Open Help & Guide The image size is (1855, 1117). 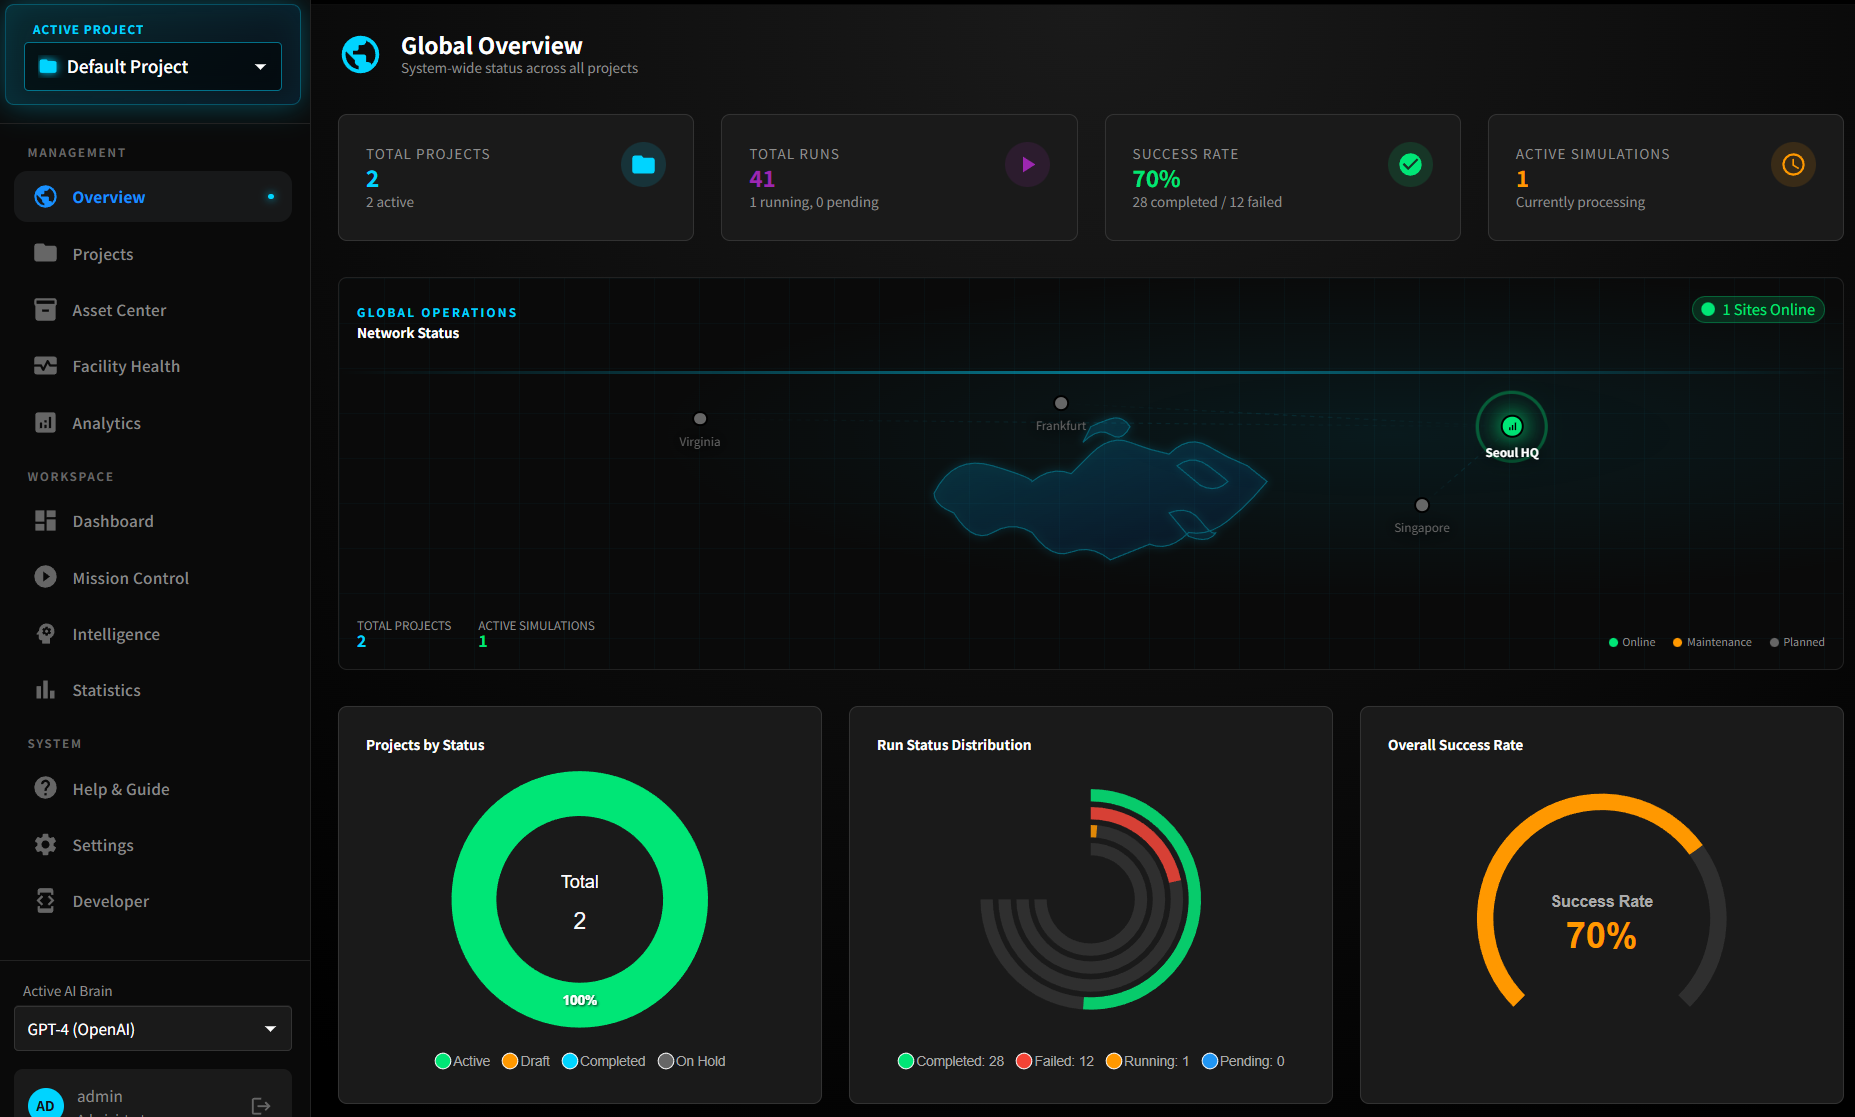tap(120, 789)
